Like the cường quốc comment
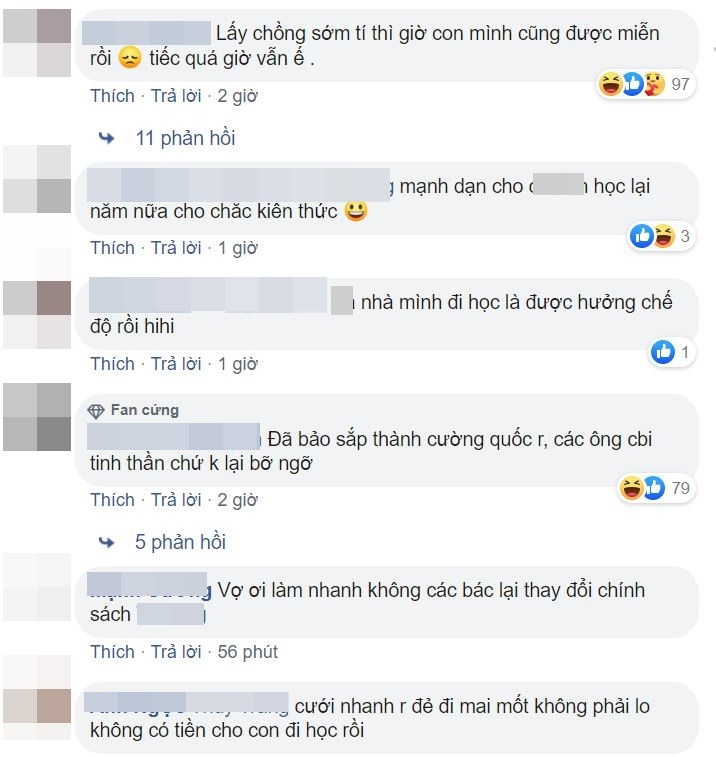 [x=112, y=500]
